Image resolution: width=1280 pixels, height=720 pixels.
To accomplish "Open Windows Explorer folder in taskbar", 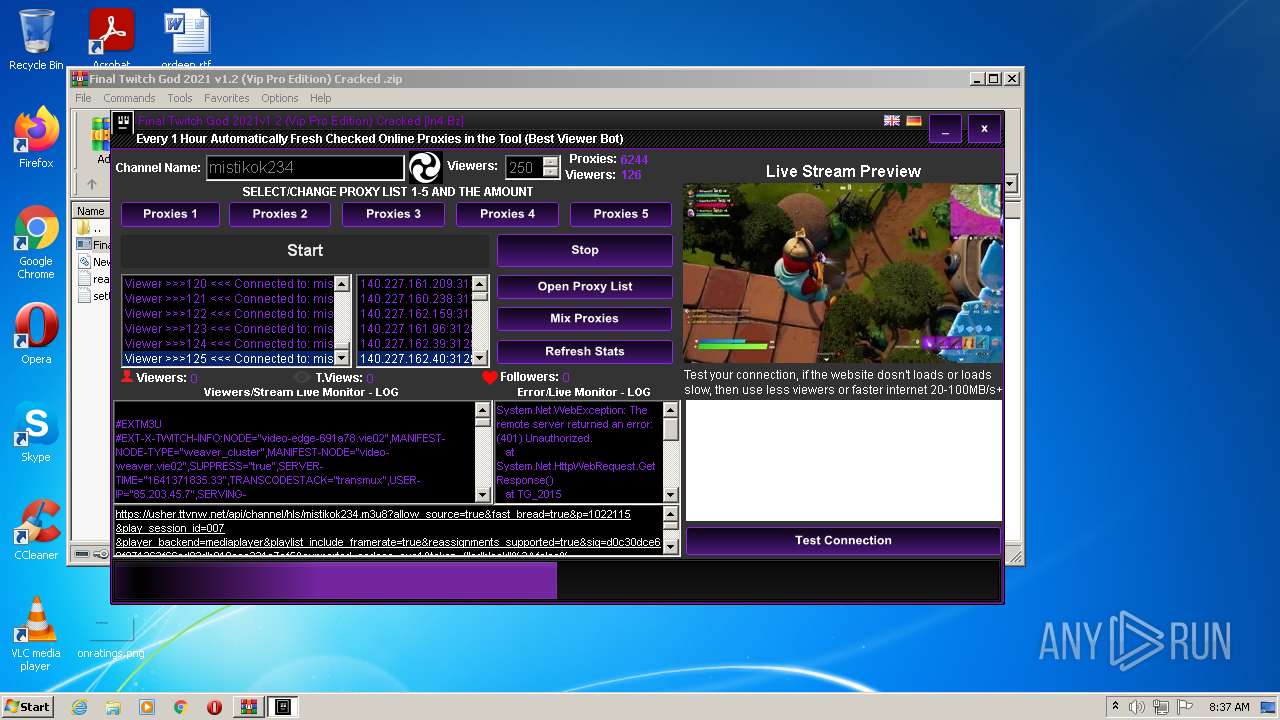I will tap(113, 707).
